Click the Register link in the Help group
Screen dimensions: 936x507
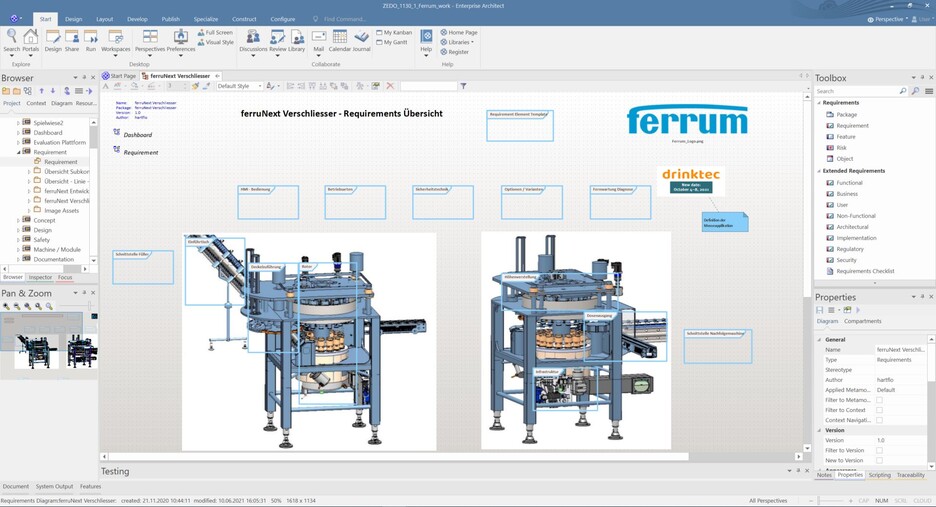tap(454, 52)
